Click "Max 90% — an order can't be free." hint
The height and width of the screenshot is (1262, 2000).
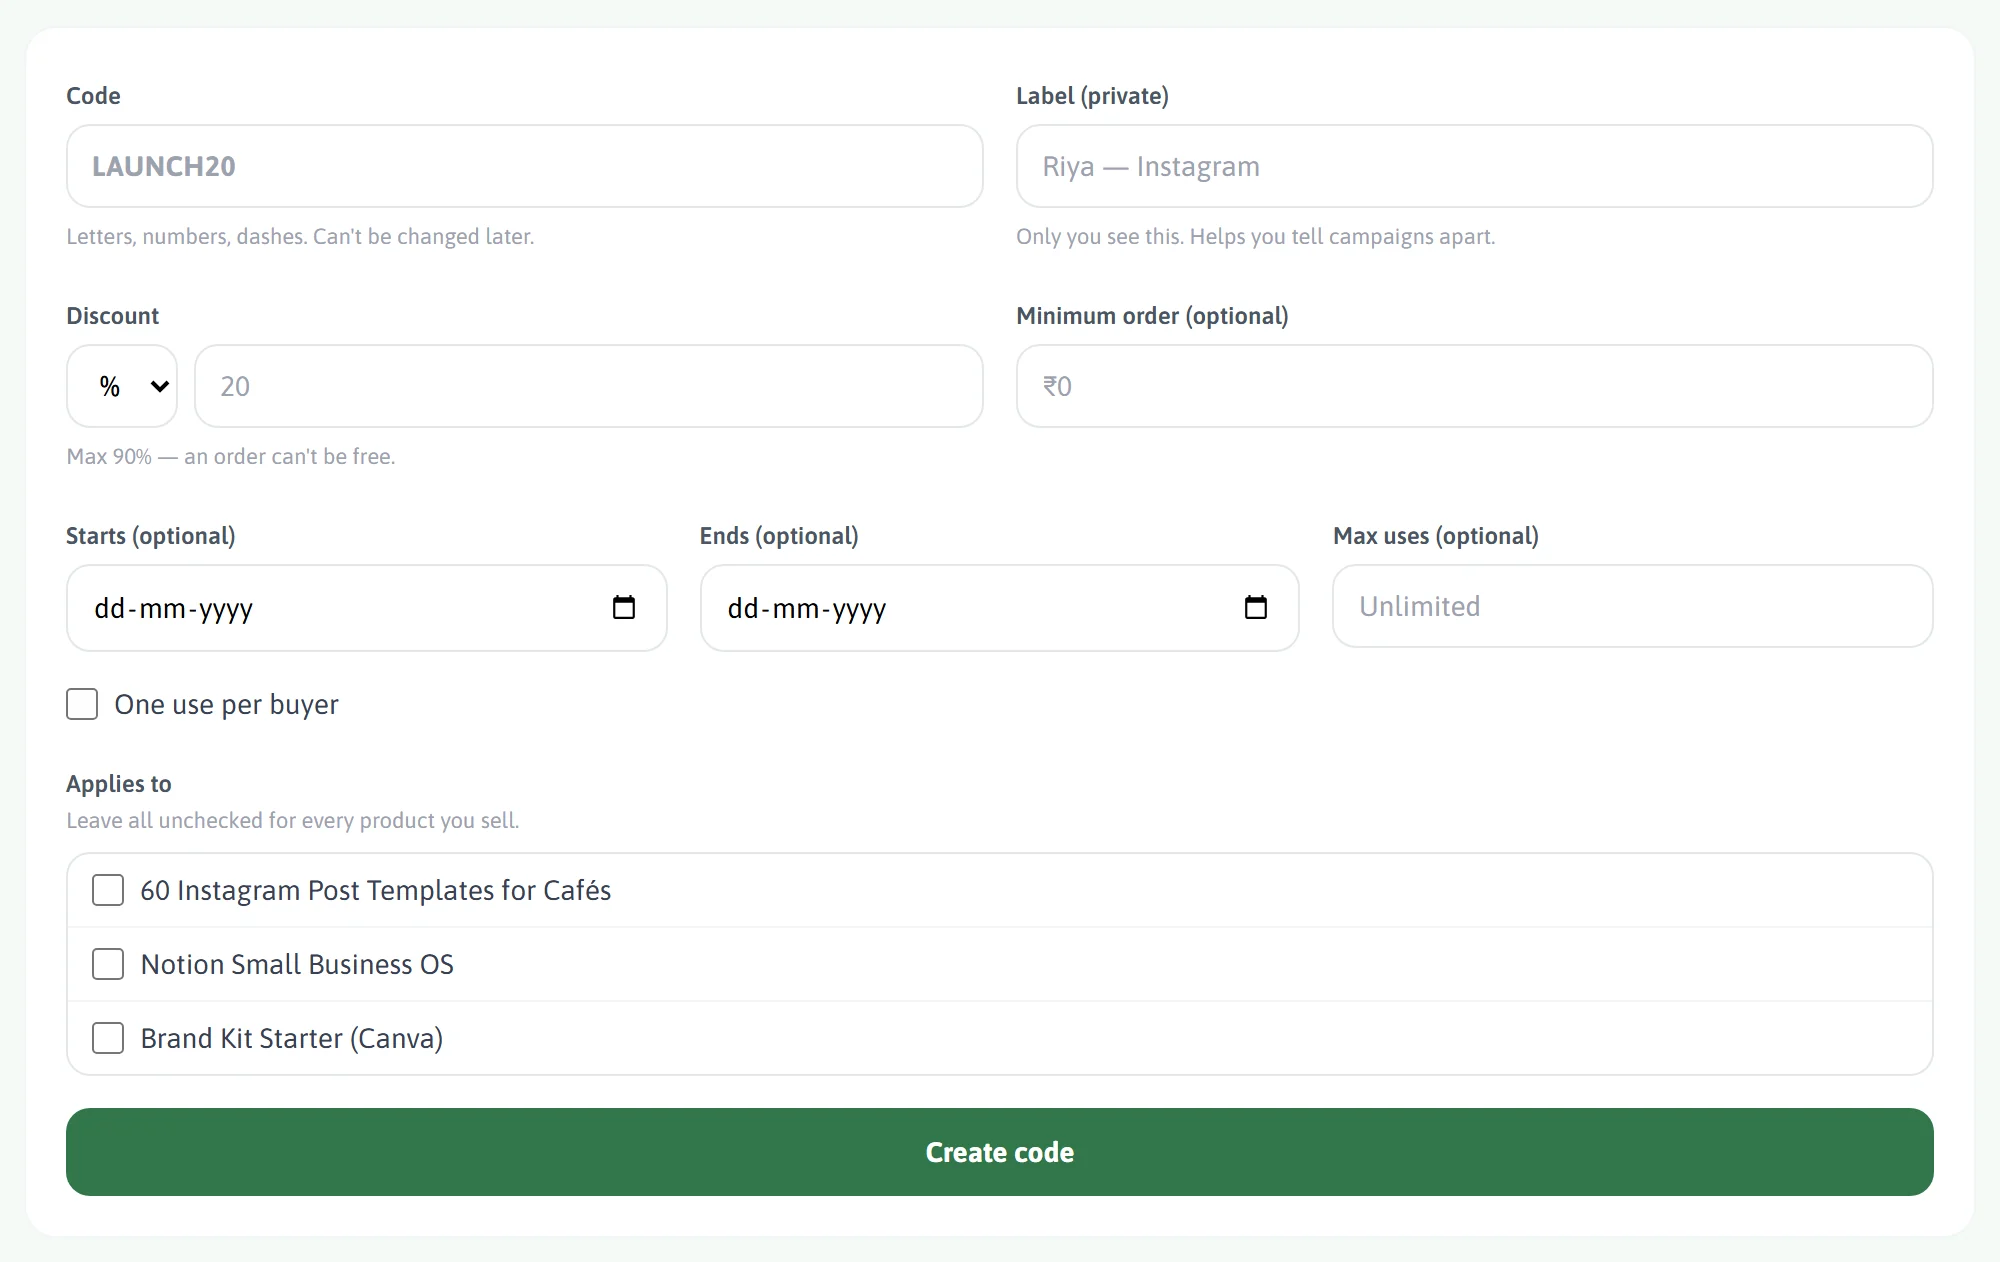pyautogui.click(x=231, y=456)
